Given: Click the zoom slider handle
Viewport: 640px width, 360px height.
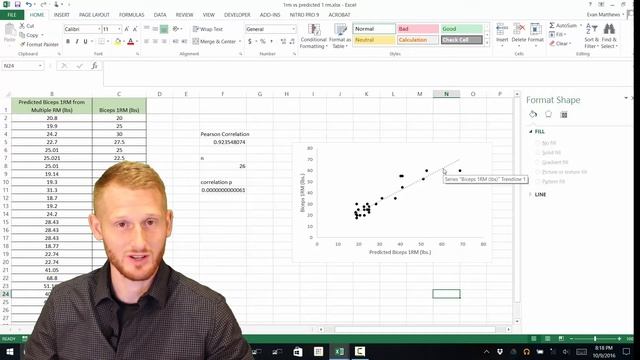Looking at the screenshot, I should point(595,339).
